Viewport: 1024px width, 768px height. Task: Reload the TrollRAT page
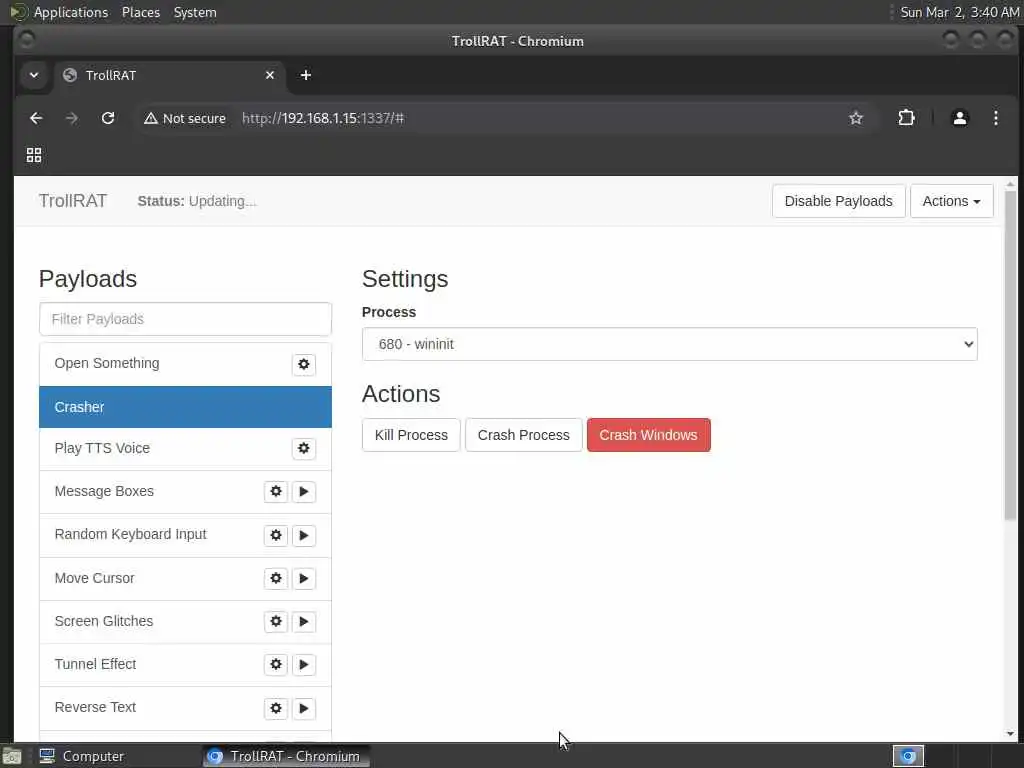108,118
